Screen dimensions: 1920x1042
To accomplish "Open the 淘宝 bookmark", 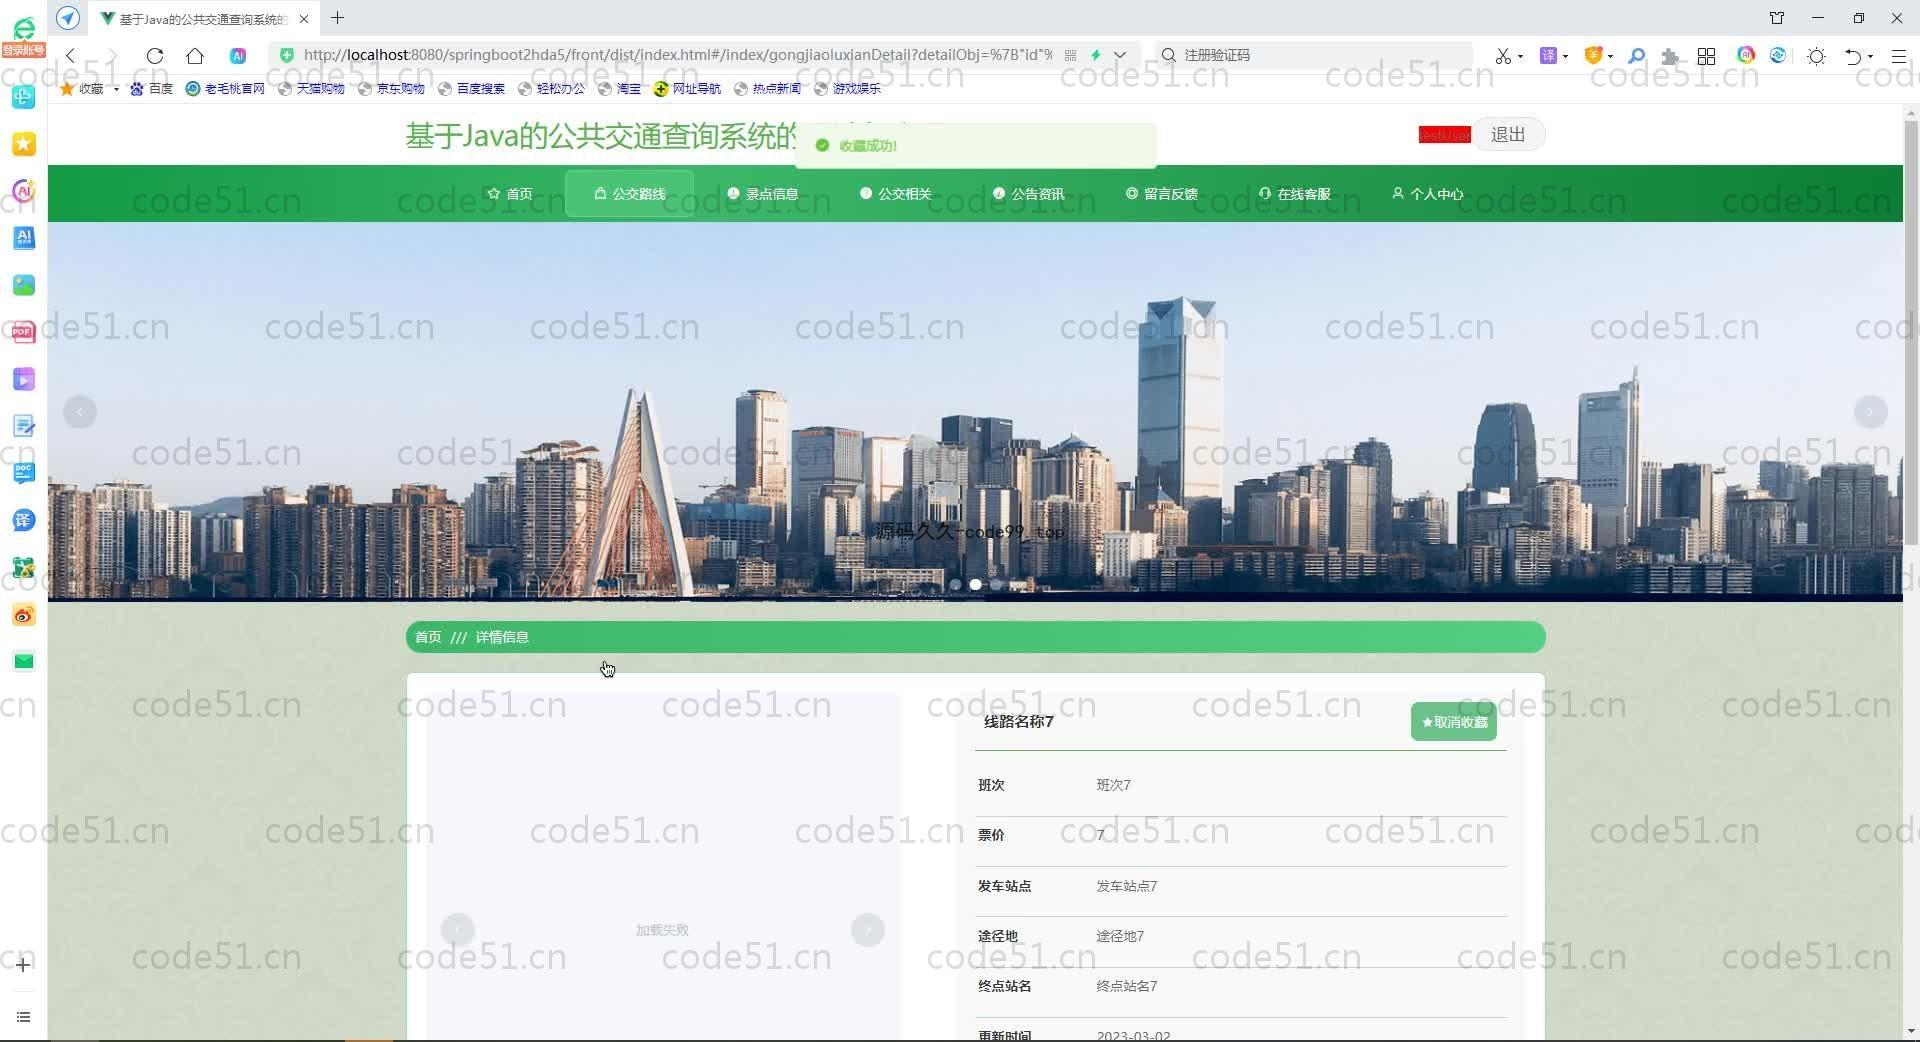I will click(x=620, y=89).
